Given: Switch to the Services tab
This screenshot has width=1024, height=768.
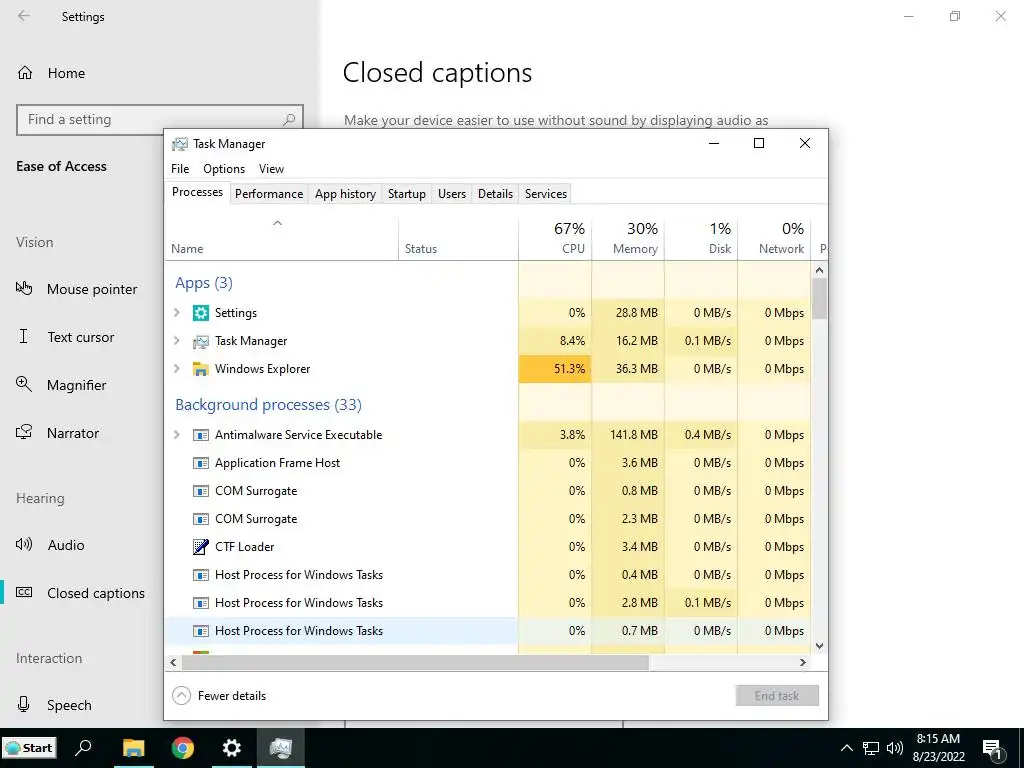Looking at the screenshot, I should (546, 194).
